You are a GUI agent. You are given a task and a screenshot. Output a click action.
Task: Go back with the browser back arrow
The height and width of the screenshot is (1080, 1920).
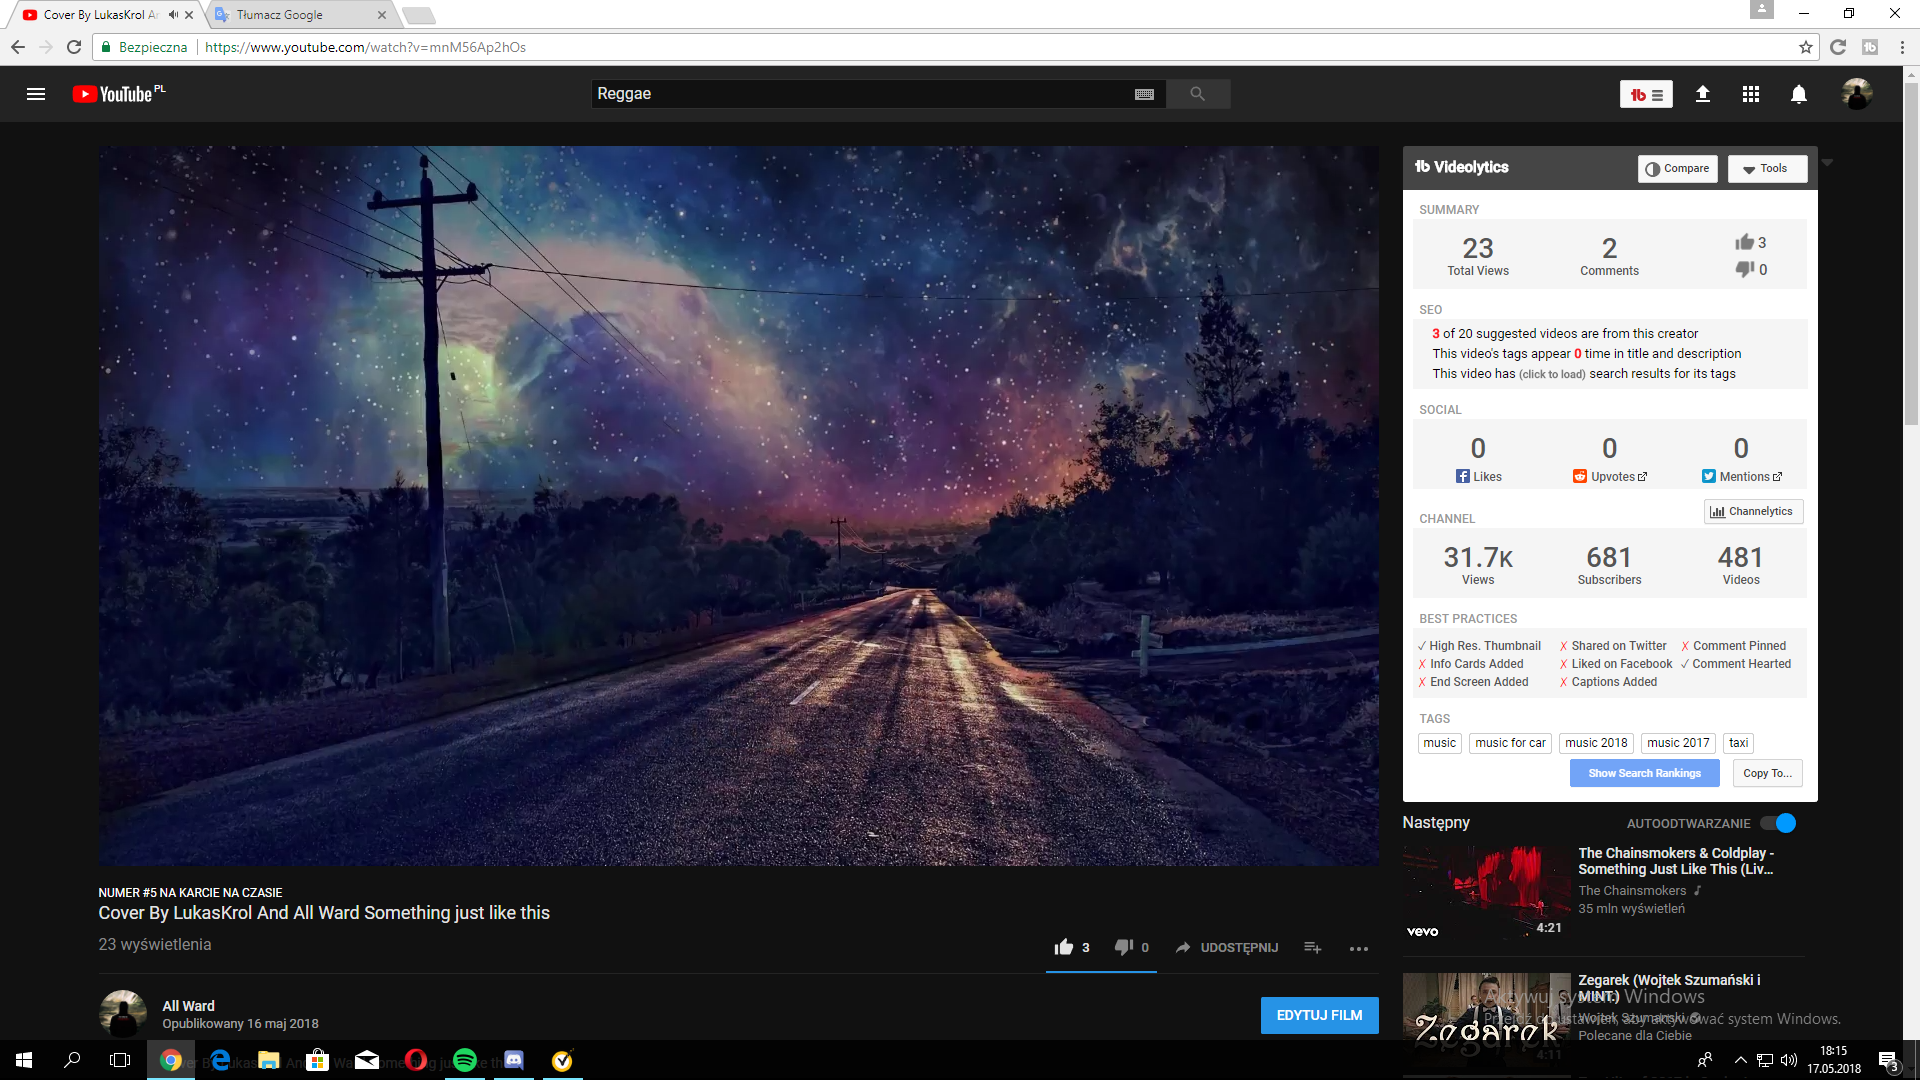18,47
